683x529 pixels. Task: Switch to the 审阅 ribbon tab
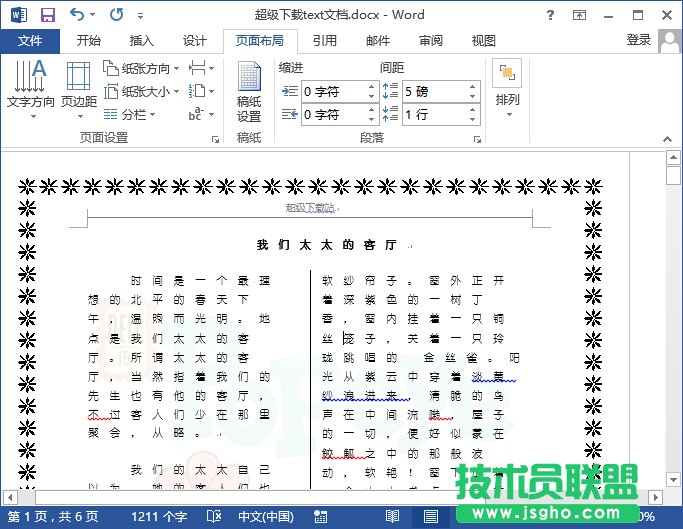(431, 41)
